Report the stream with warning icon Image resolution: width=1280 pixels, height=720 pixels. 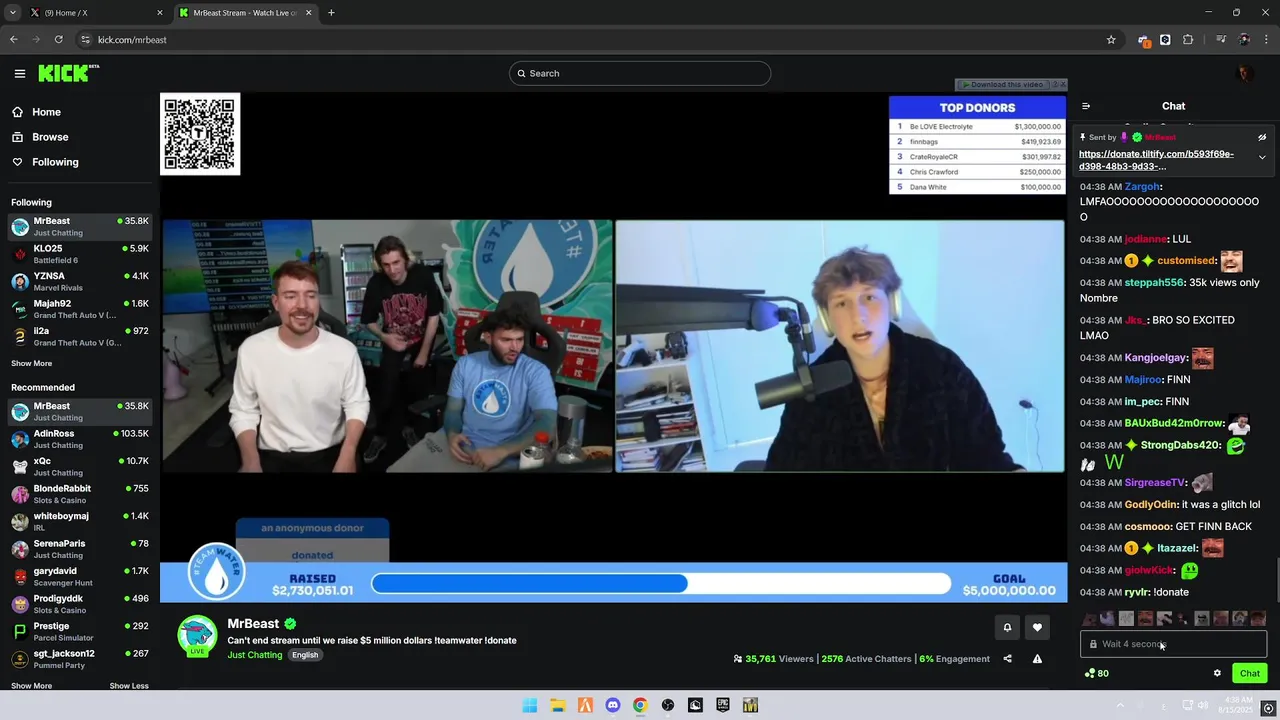pyautogui.click(x=1037, y=659)
